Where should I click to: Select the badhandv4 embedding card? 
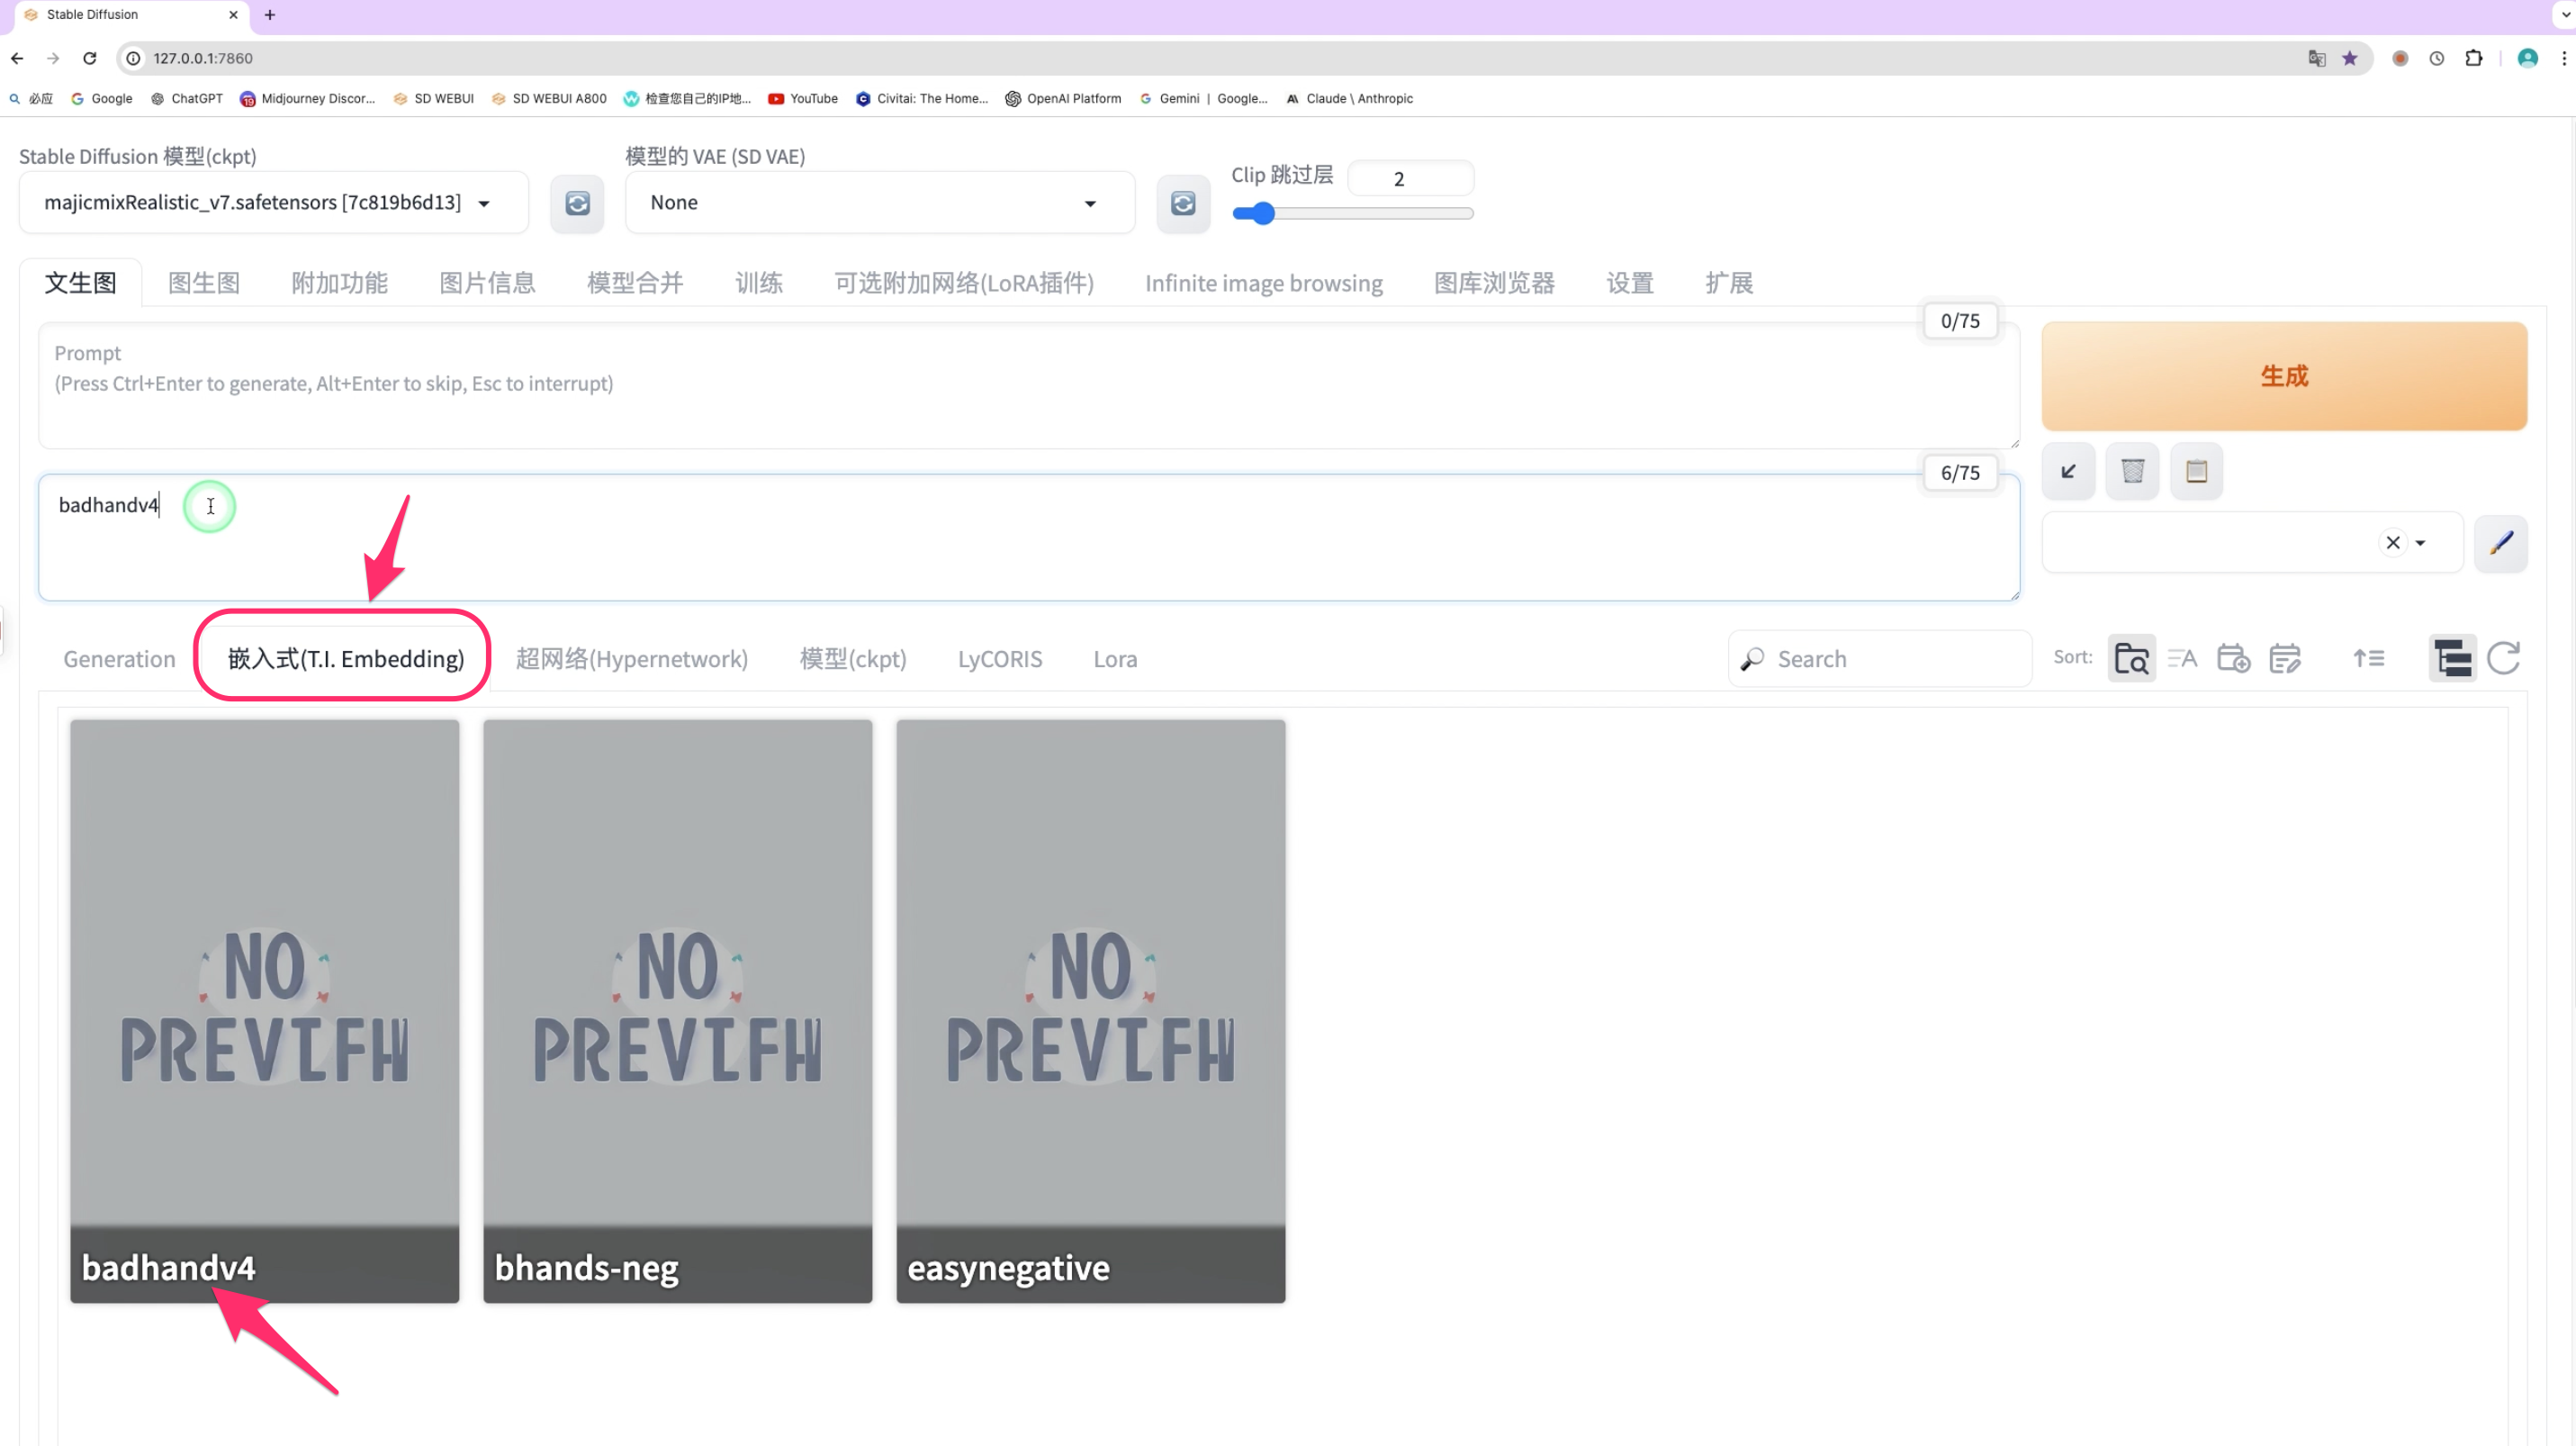(264, 1011)
